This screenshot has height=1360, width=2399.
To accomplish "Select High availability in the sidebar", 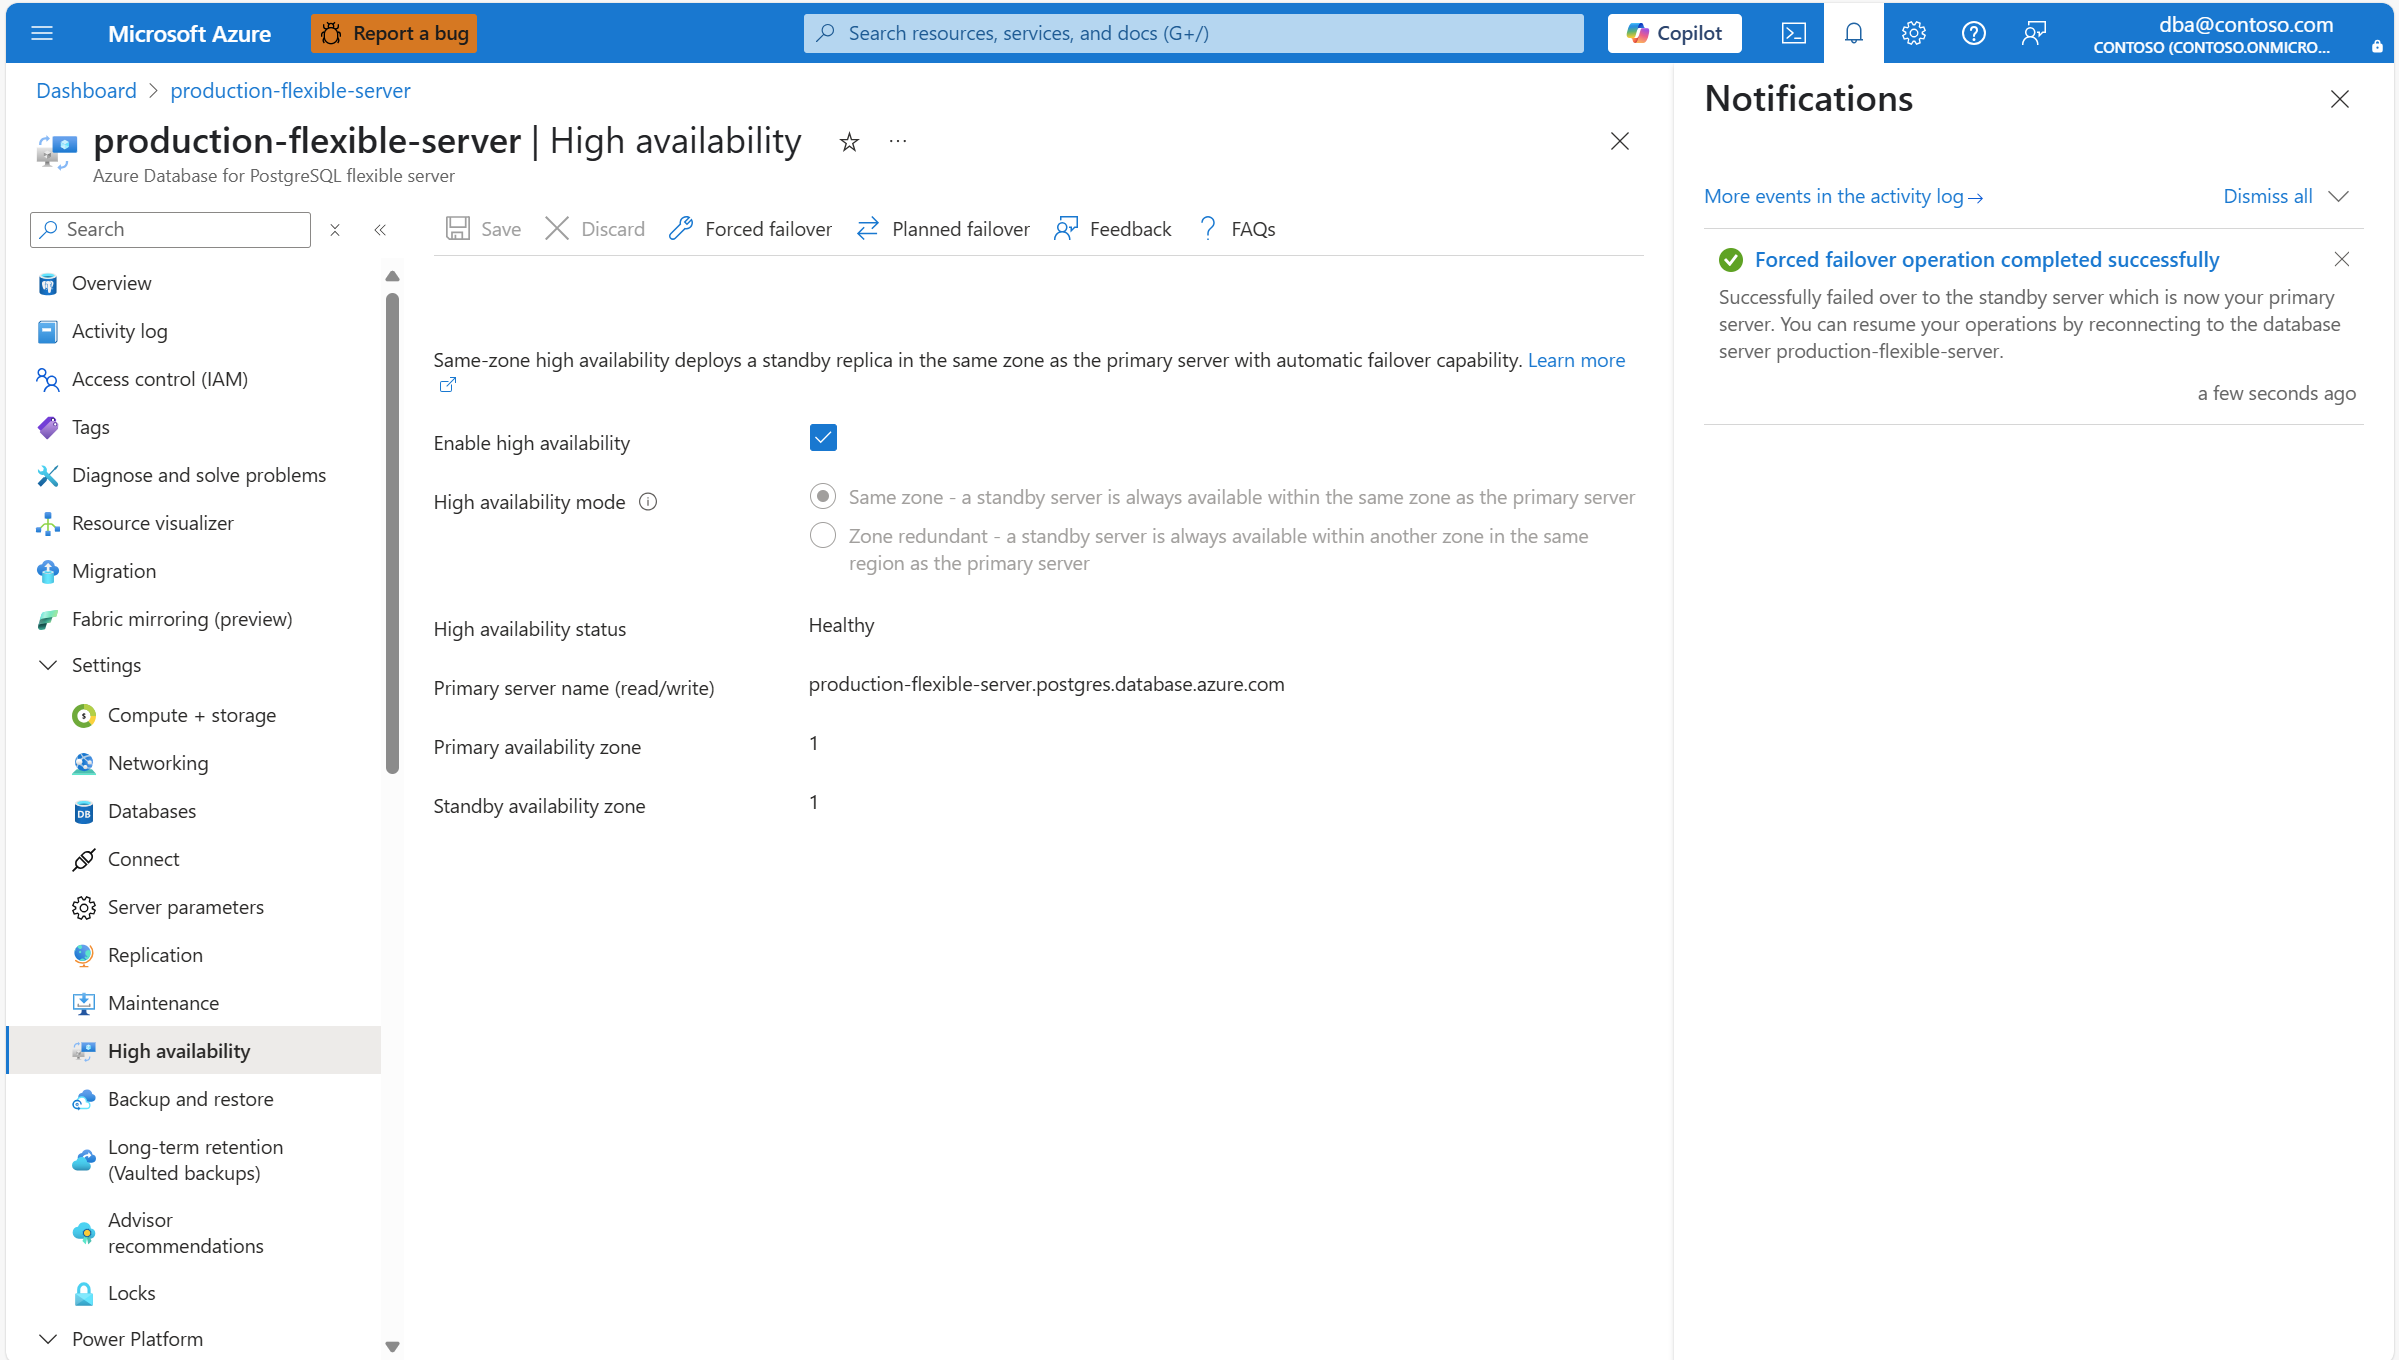I will point(195,1050).
